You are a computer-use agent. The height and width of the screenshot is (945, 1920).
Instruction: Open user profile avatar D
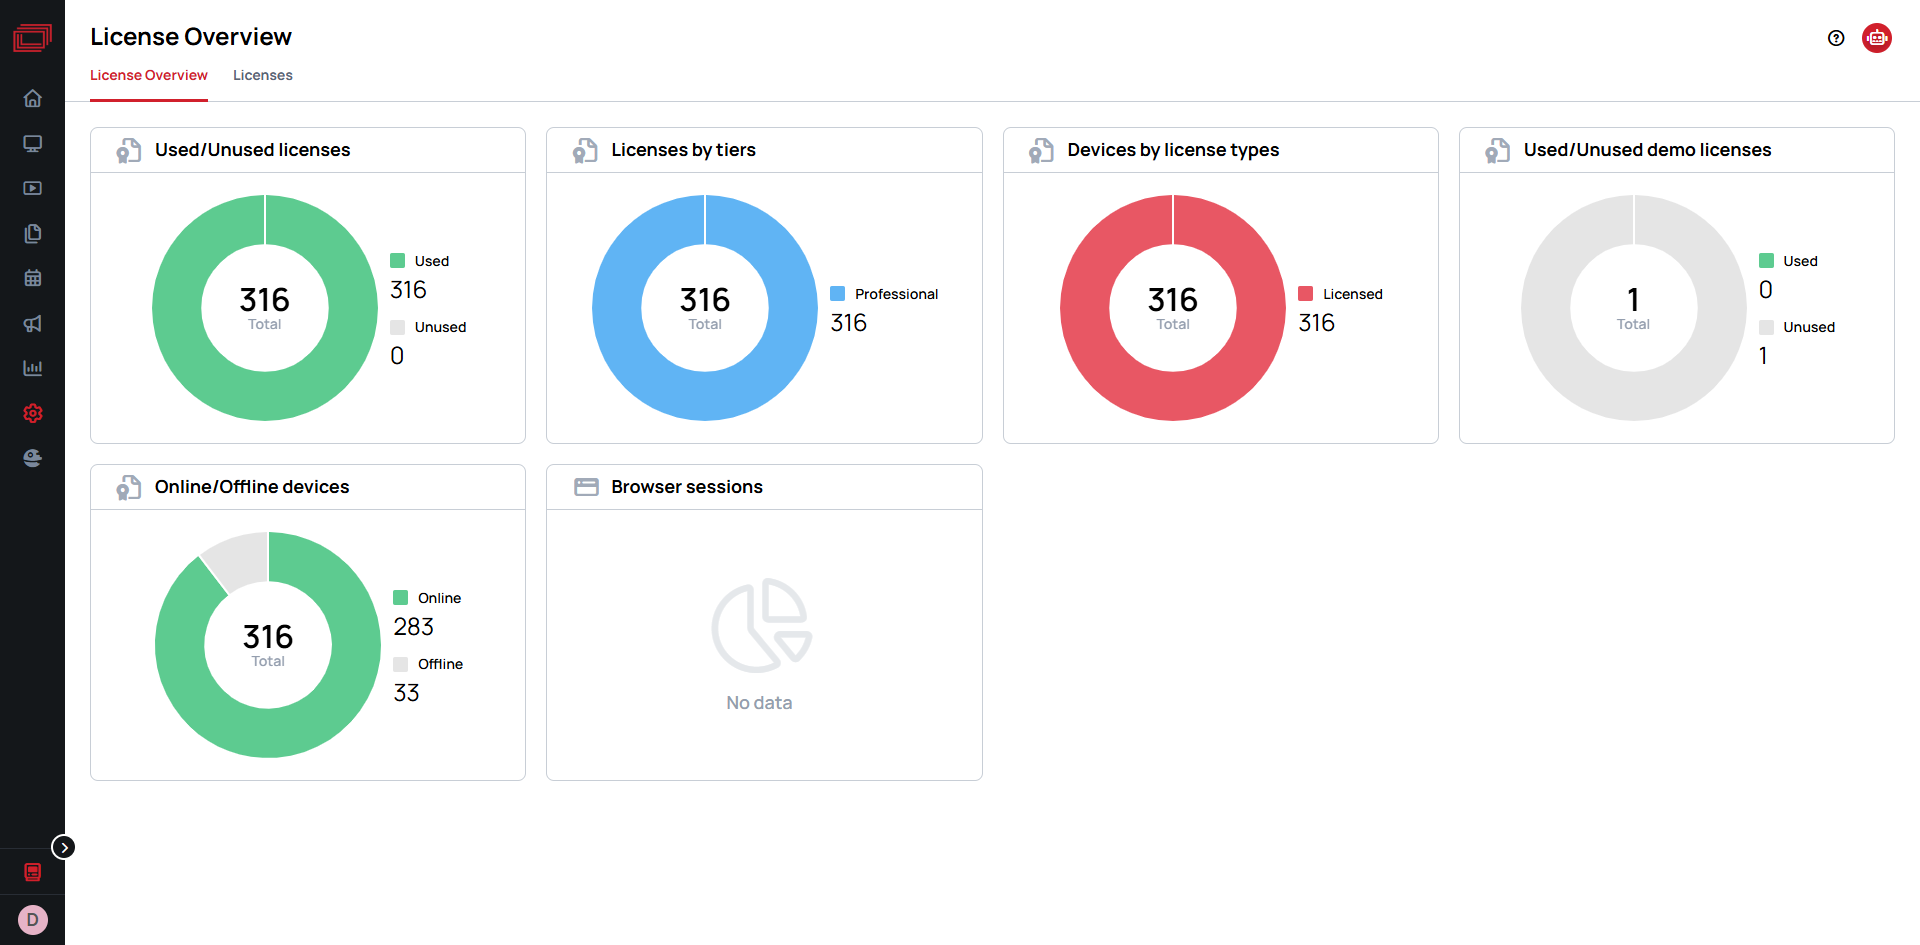(32, 919)
